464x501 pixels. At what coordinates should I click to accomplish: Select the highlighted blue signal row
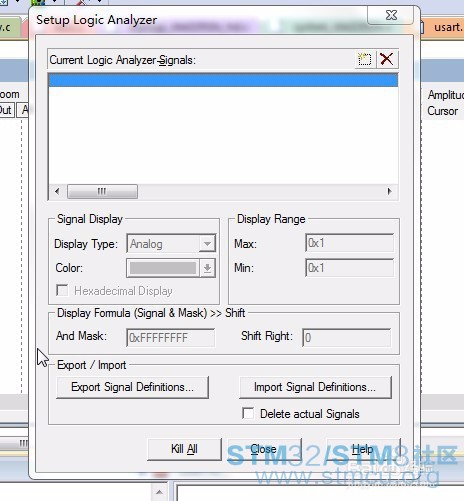pyautogui.click(x=223, y=80)
